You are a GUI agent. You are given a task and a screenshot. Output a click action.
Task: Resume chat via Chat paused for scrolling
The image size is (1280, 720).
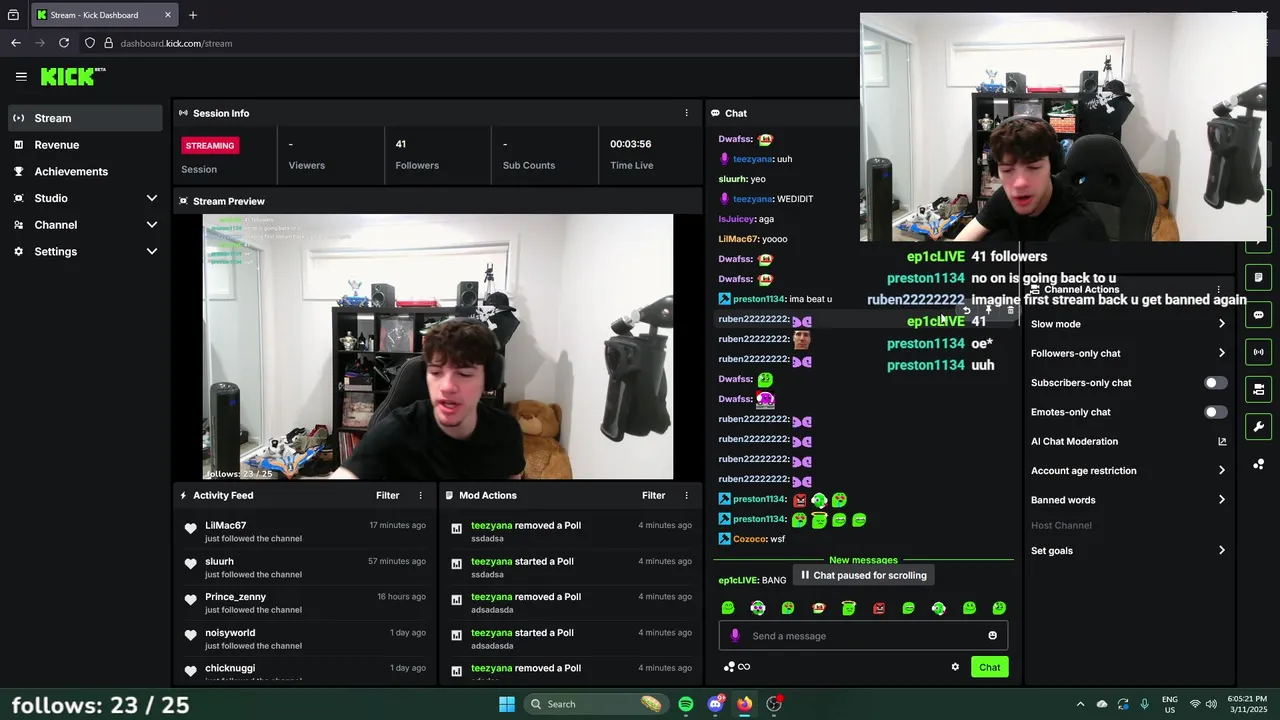[864, 575]
